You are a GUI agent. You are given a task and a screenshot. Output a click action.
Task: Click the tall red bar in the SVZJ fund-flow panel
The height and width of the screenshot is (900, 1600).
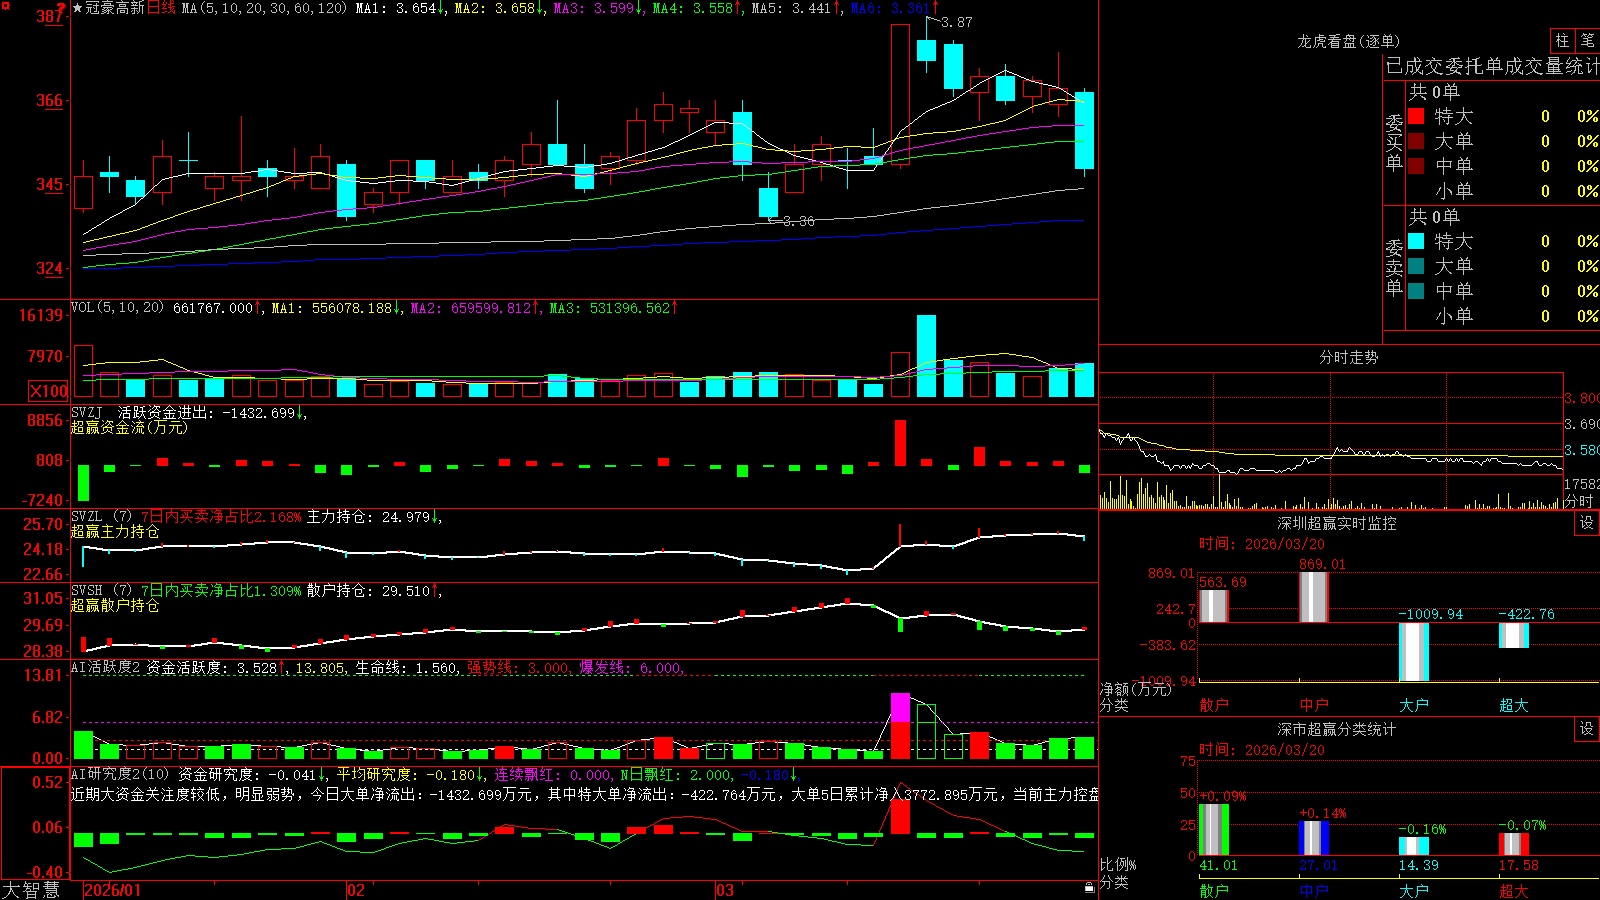901,442
